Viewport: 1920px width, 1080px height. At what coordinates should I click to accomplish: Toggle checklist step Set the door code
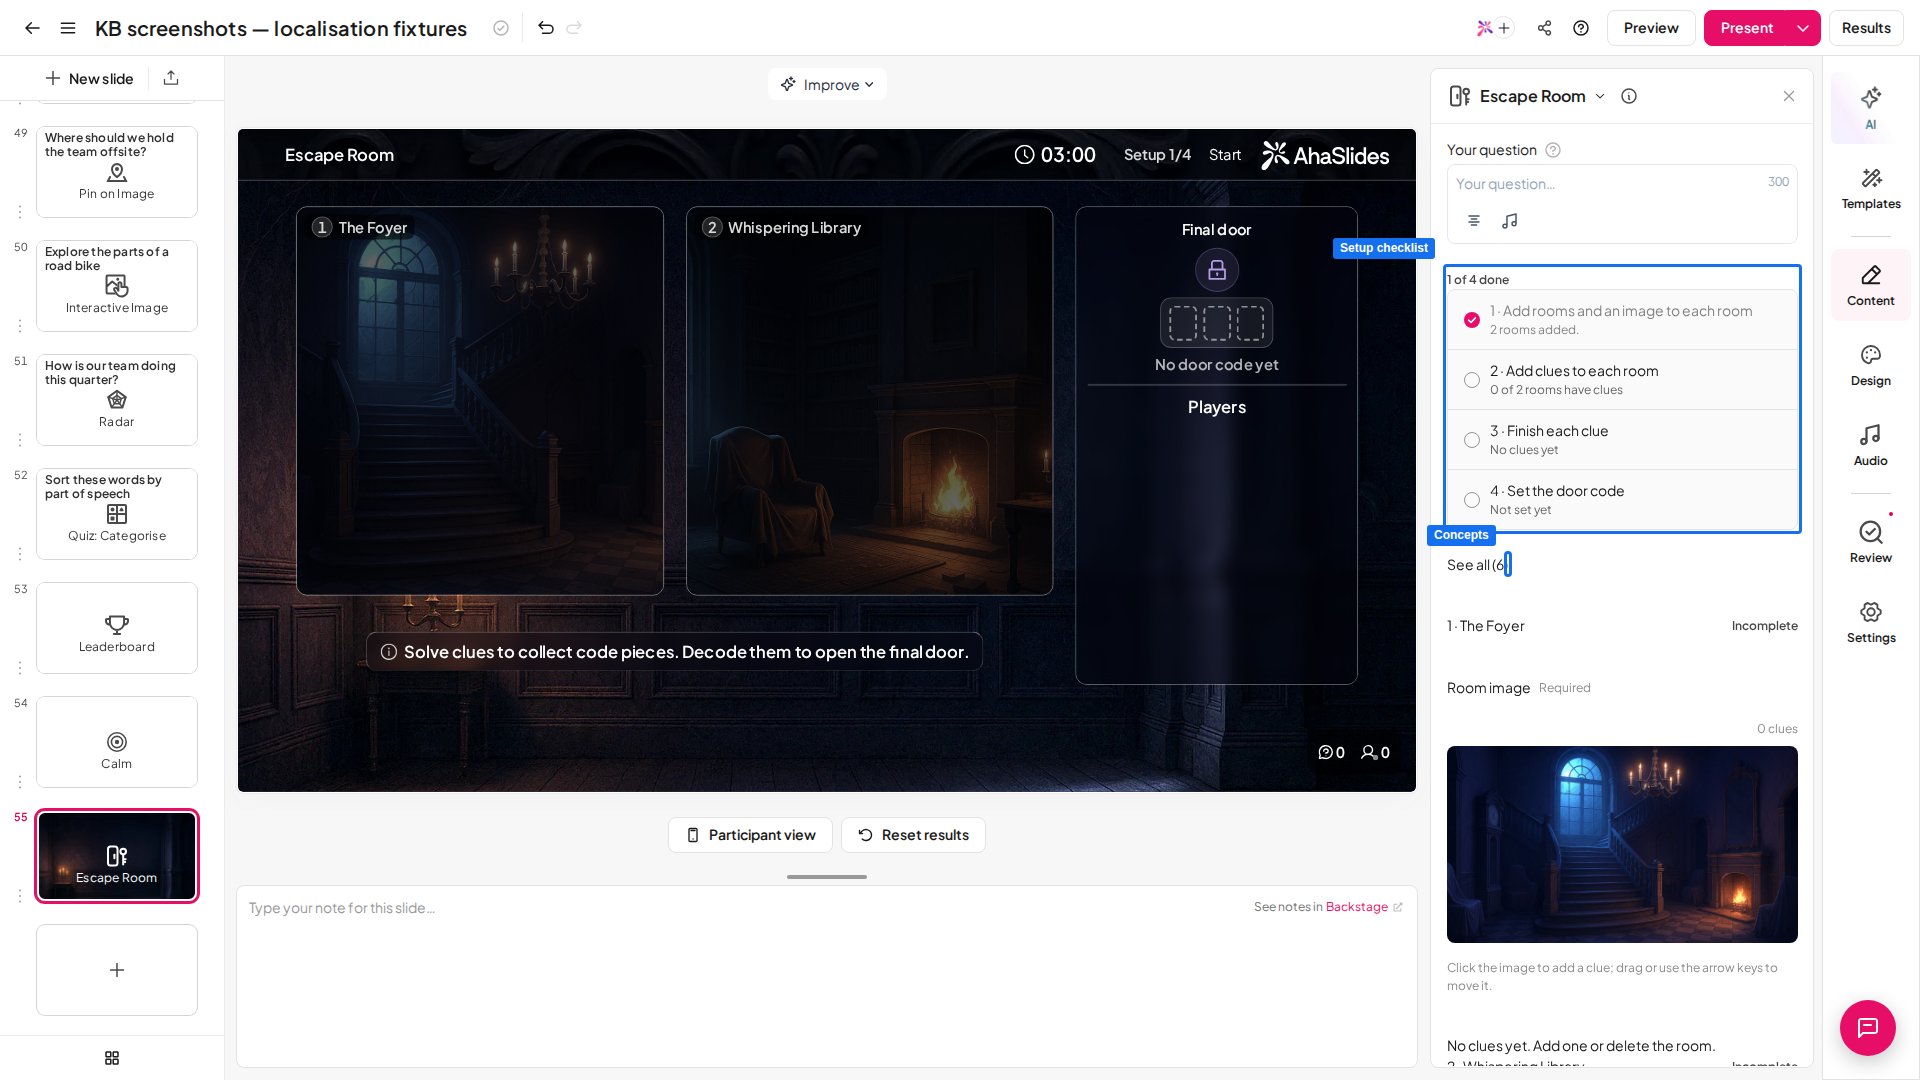[1472, 500]
